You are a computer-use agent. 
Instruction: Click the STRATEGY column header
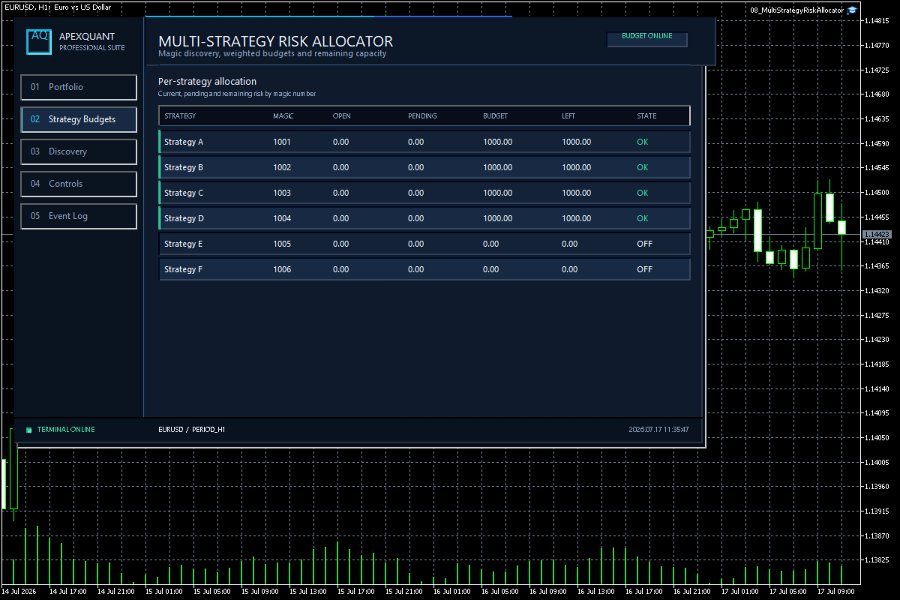[180, 116]
